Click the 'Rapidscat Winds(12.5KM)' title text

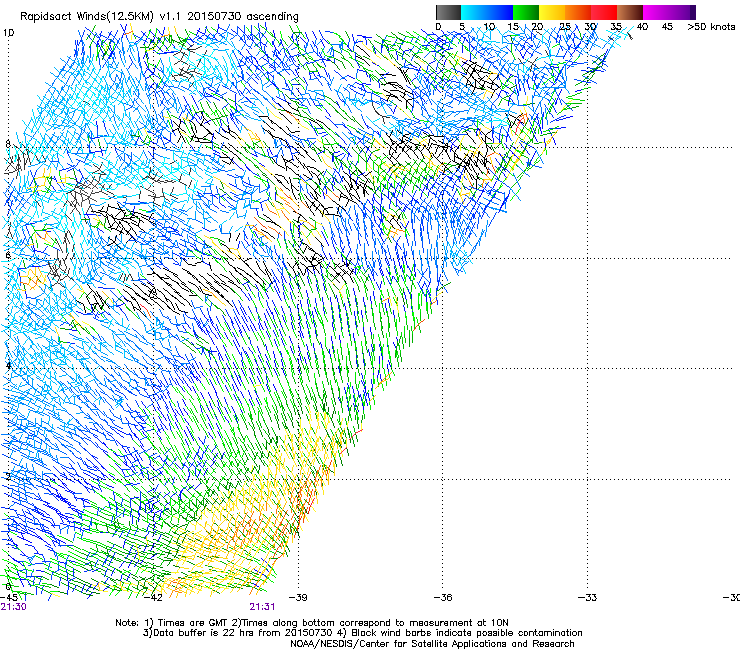click(87, 17)
